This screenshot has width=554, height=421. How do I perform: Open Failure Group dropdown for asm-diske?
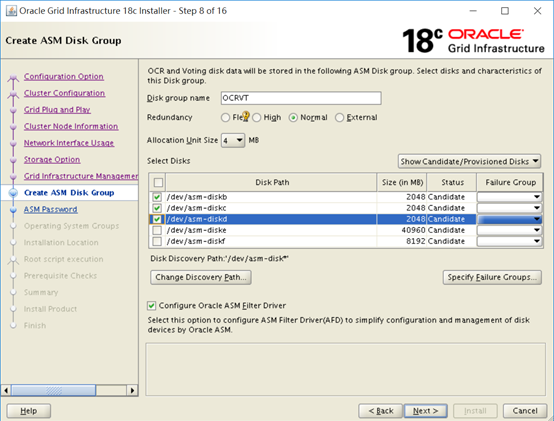click(509, 230)
